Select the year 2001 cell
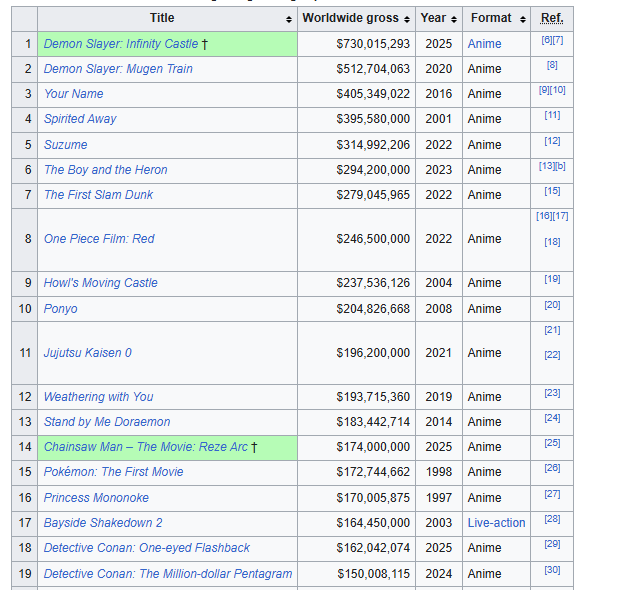The height and width of the screenshot is (590, 621). pos(439,120)
